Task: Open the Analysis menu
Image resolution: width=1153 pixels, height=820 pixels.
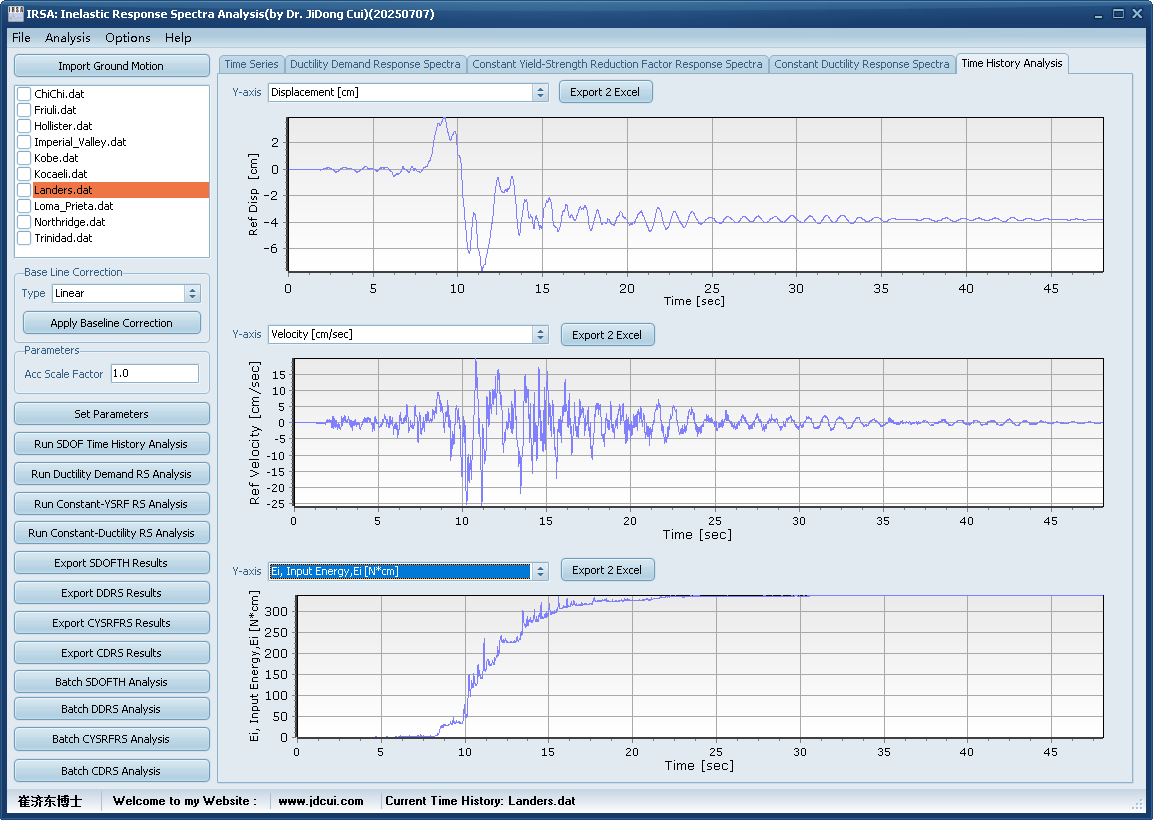Action: pyautogui.click(x=67, y=38)
